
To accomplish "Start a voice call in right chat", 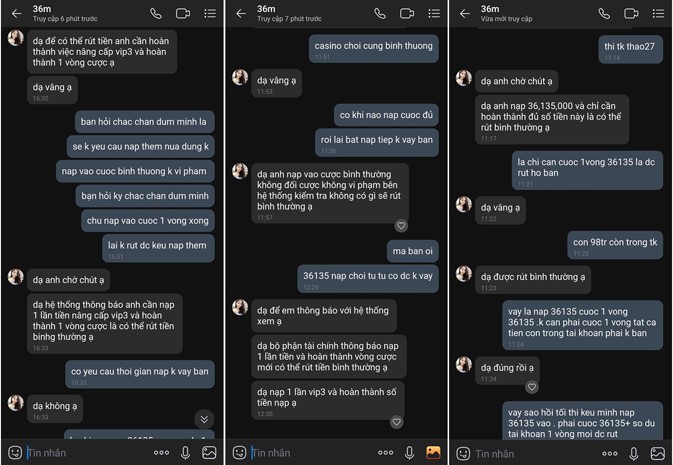I will click(x=604, y=14).
